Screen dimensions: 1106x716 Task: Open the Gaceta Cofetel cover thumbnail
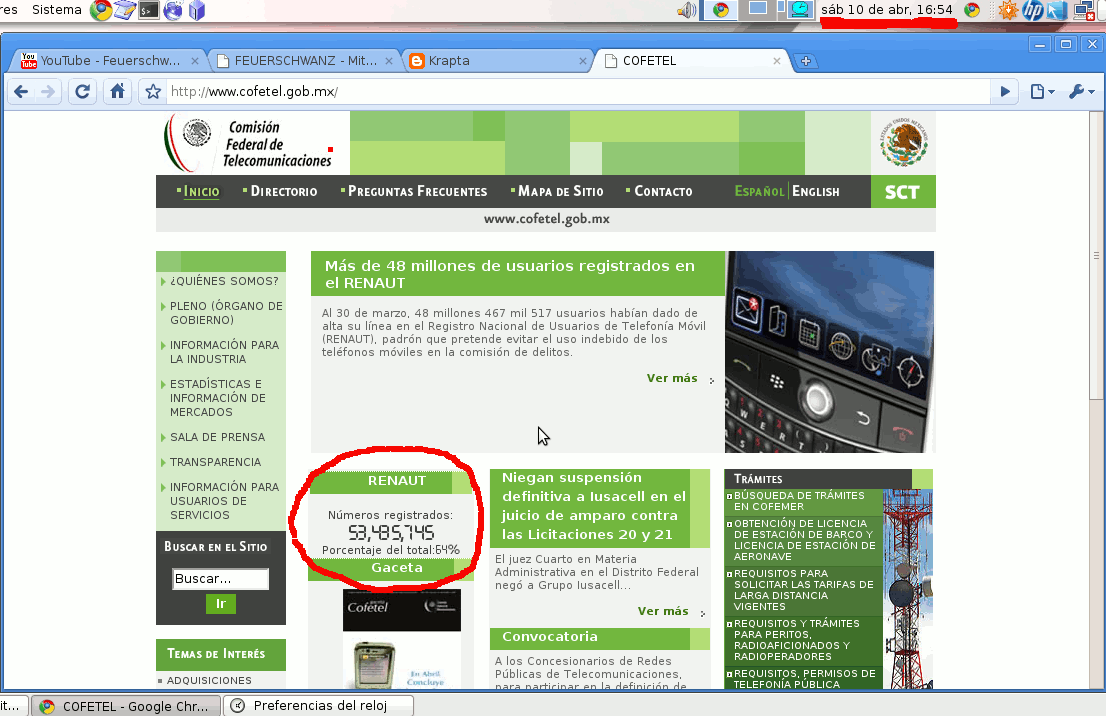pos(401,638)
